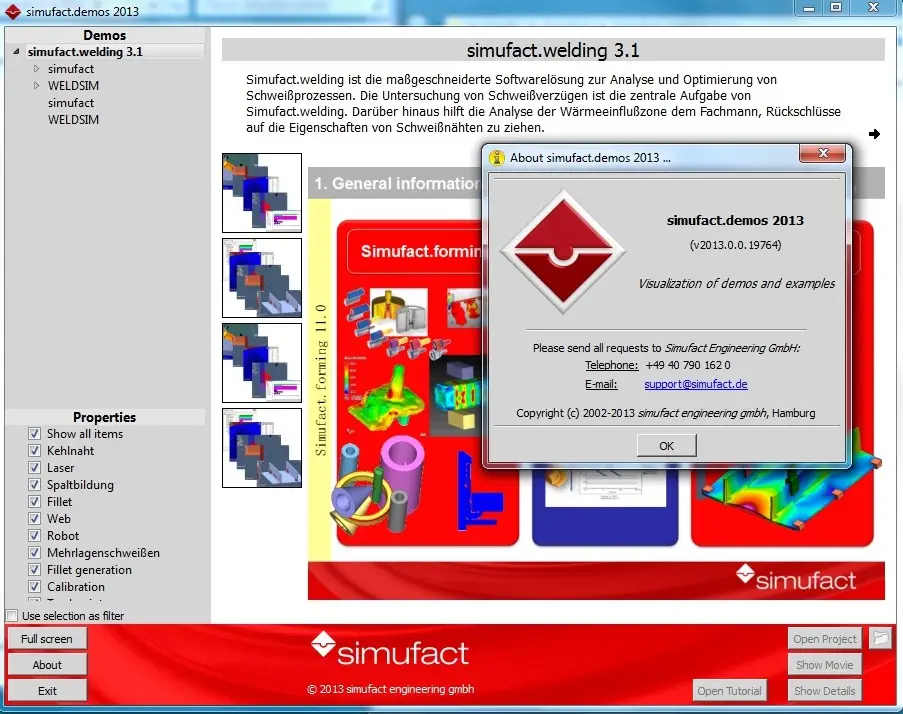Image resolution: width=903 pixels, height=714 pixels.
Task: Select the second WELDSIM tree item
Action: (x=73, y=119)
